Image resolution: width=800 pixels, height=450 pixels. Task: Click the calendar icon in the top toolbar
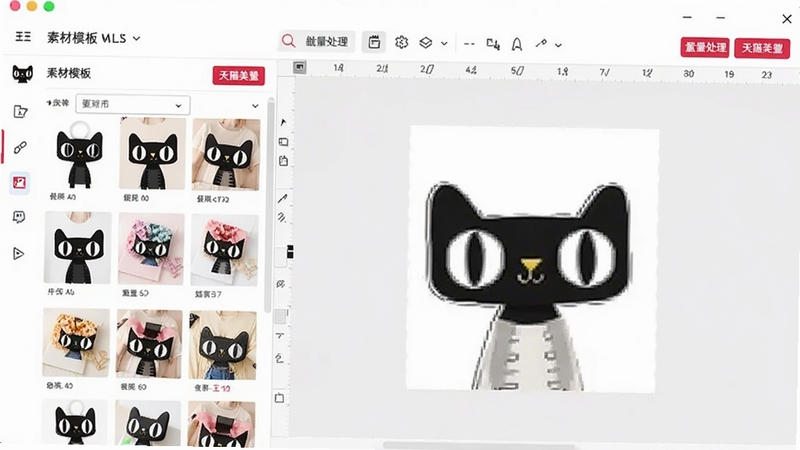pyautogui.click(x=374, y=42)
